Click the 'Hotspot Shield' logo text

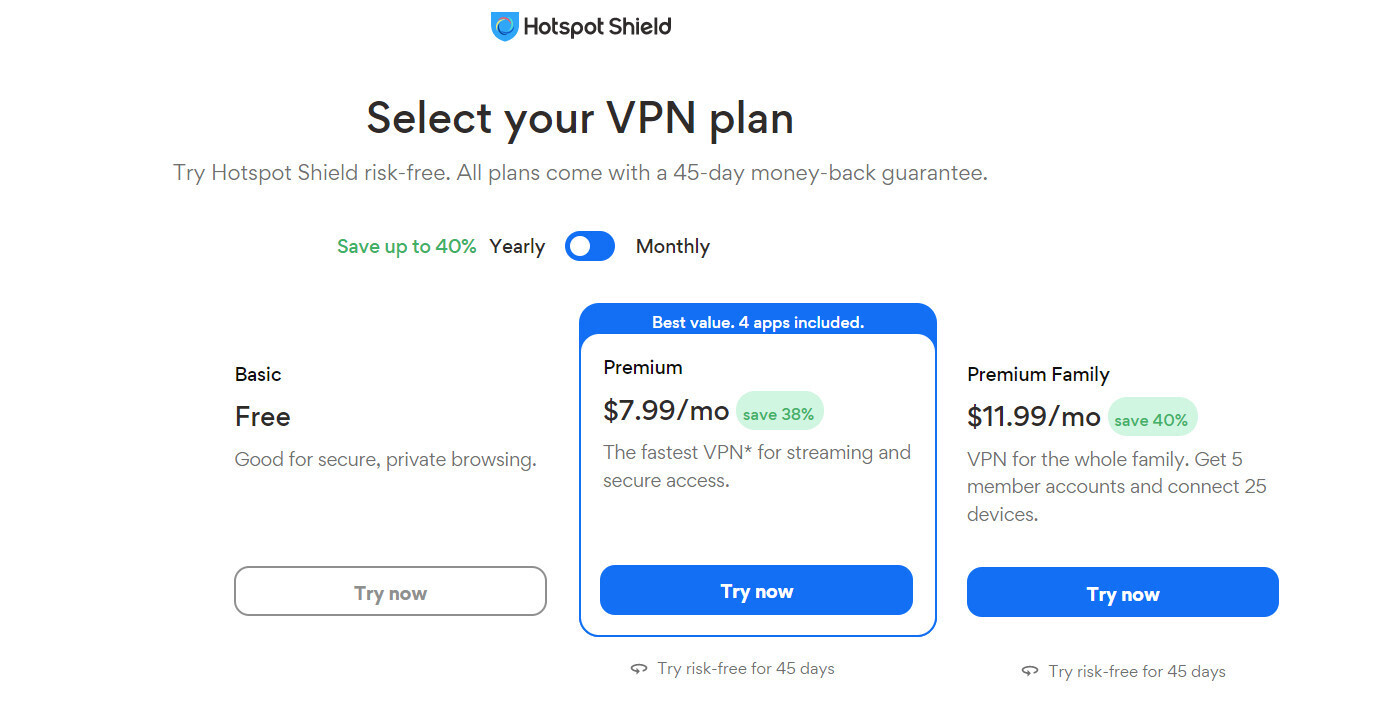tap(595, 27)
